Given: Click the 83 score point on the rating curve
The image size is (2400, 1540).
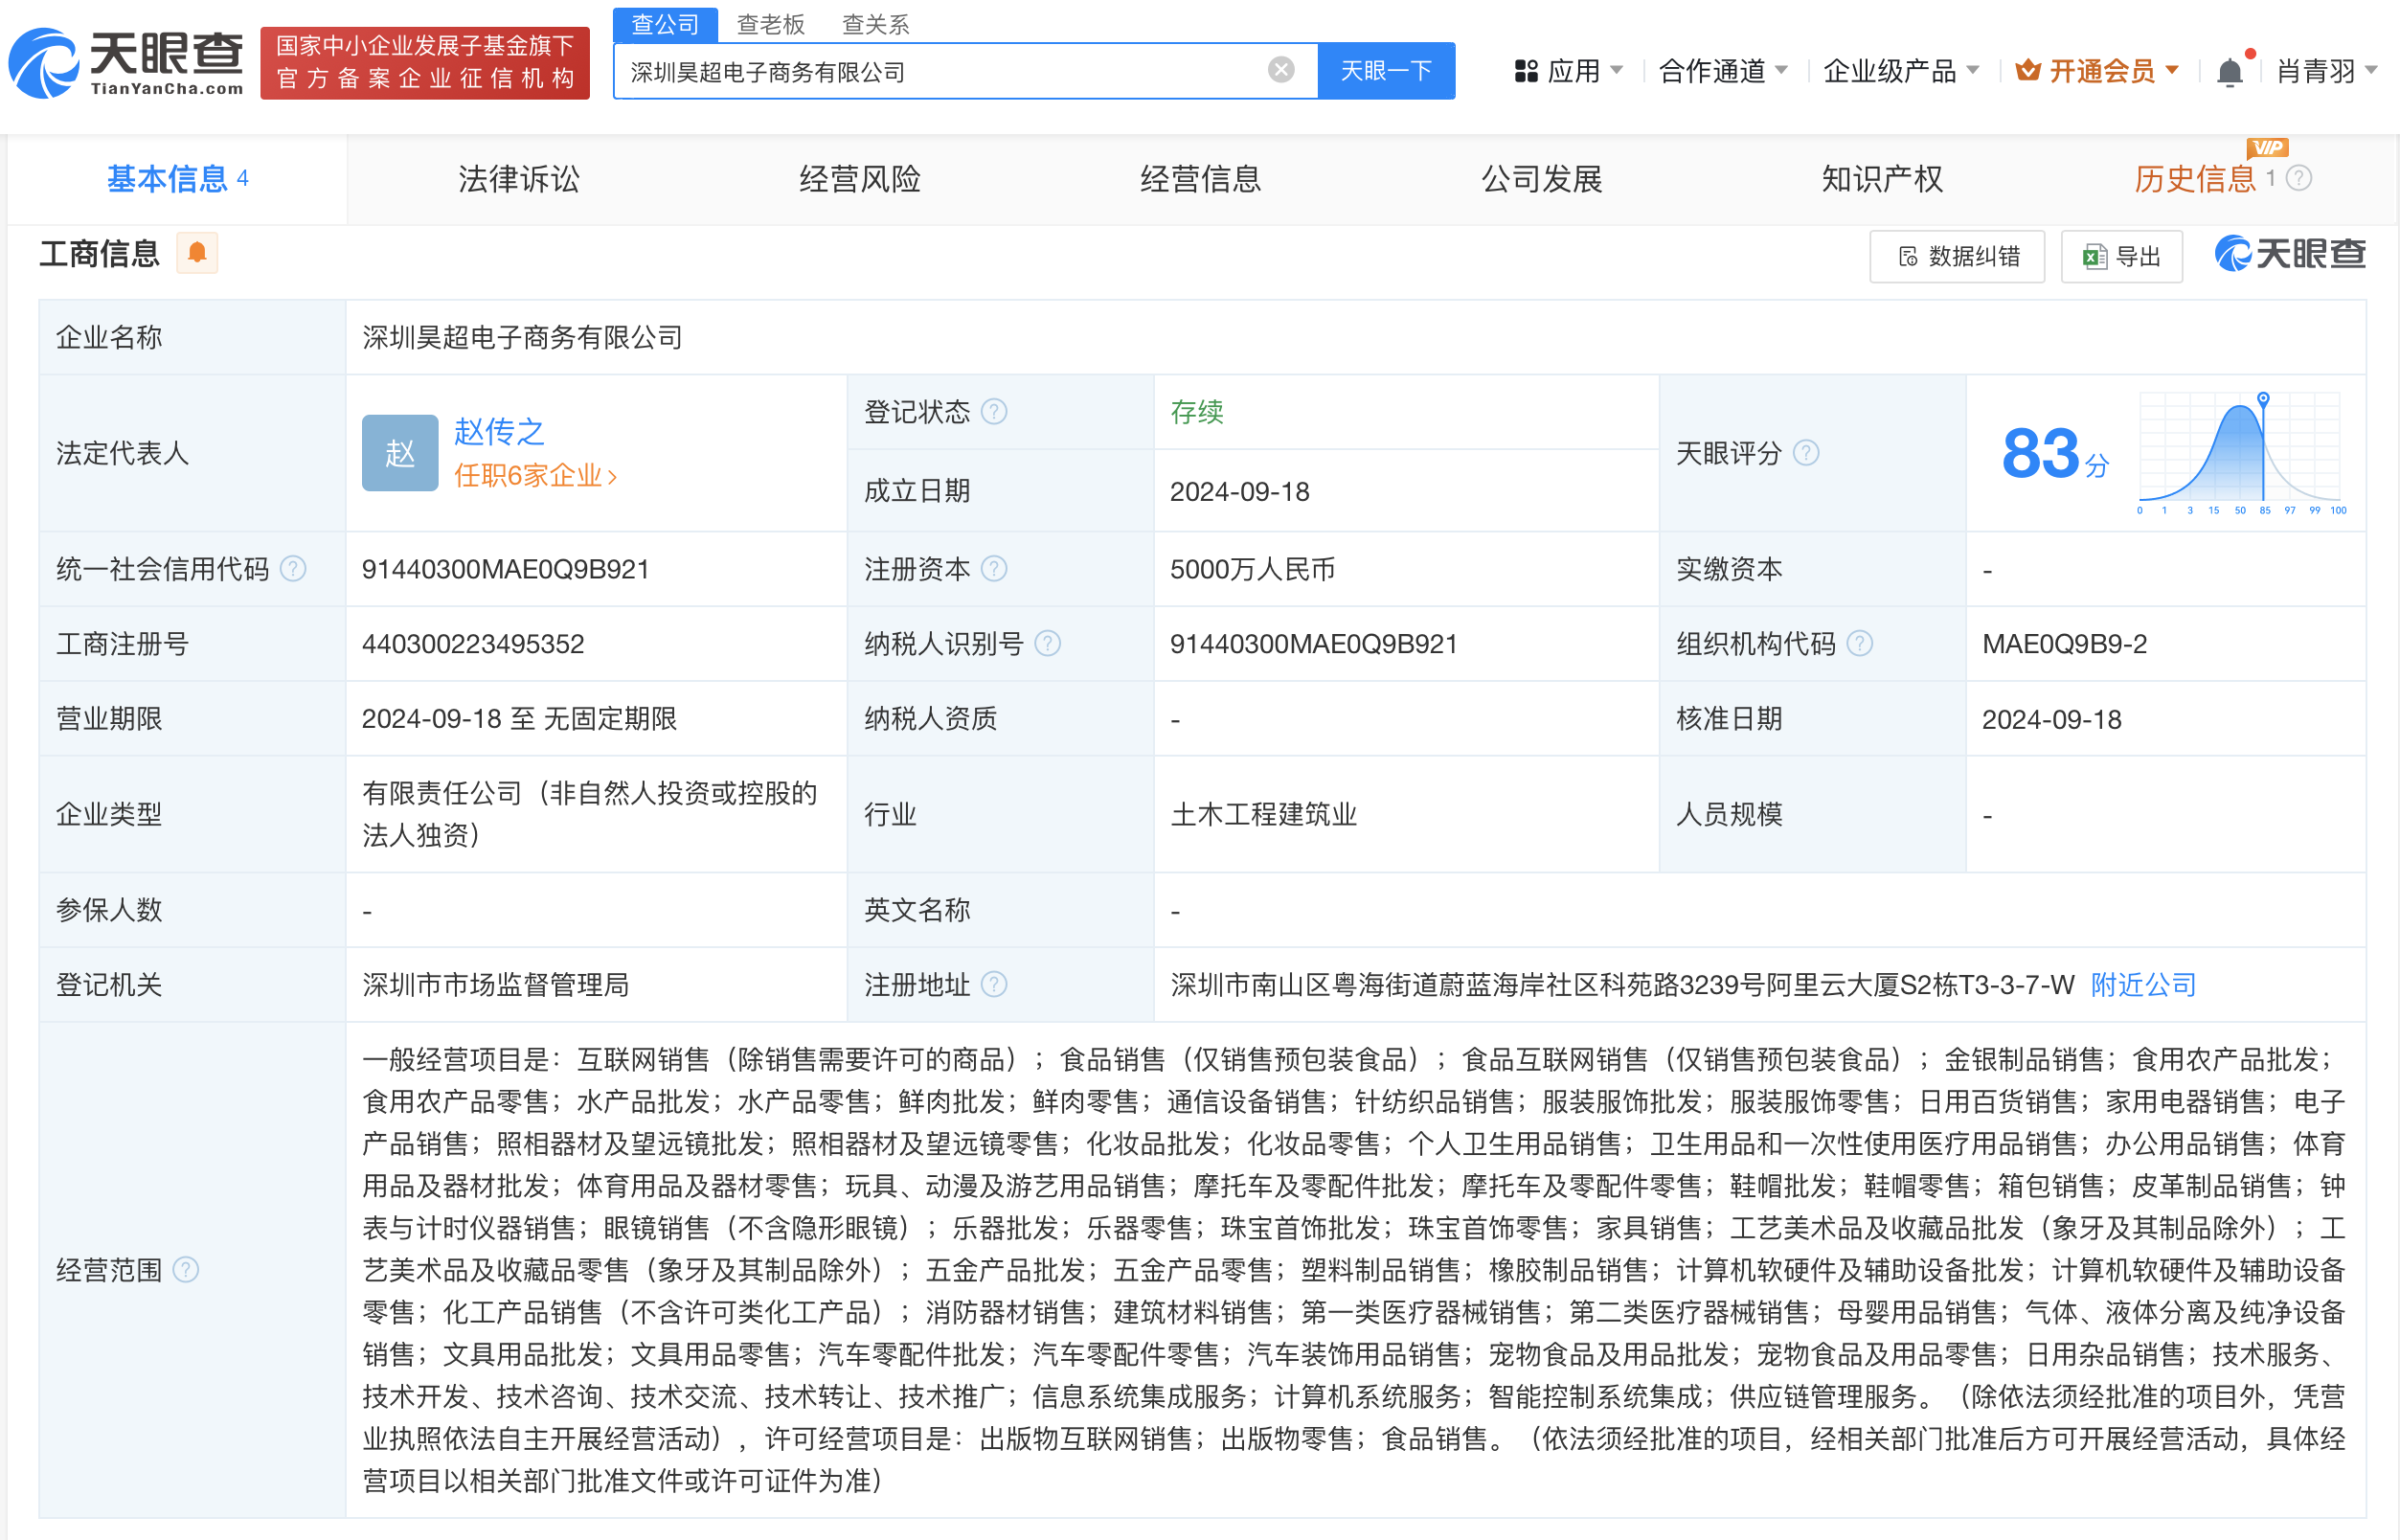Looking at the screenshot, I should tap(2262, 398).
